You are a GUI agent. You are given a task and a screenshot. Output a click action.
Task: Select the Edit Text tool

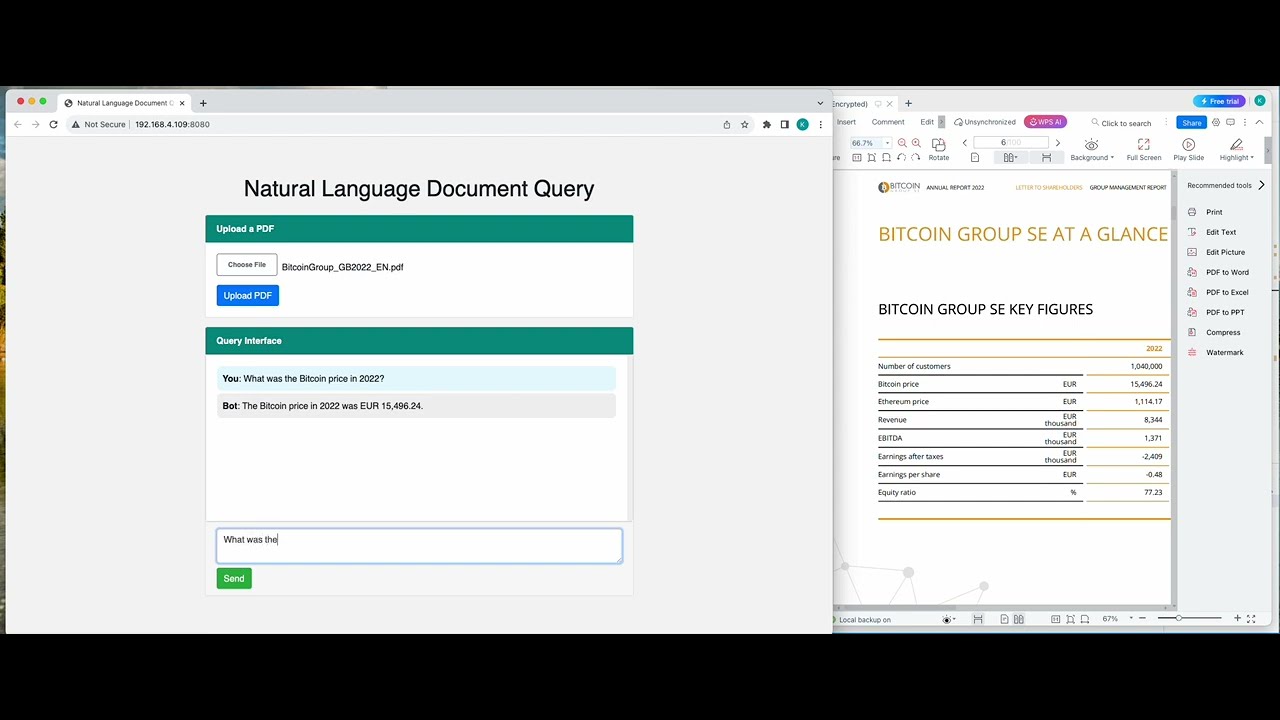point(1221,232)
